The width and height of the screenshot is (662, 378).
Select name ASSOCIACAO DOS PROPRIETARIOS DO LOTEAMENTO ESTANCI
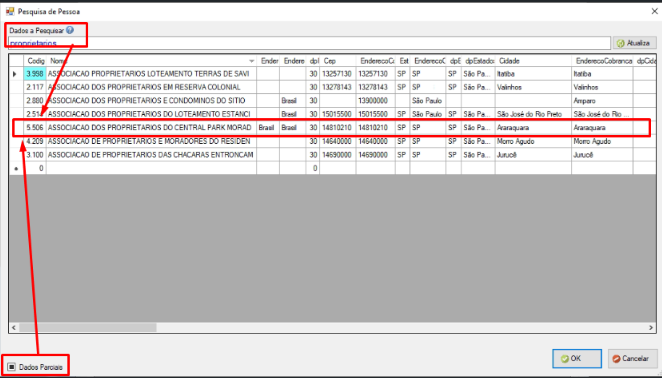coord(151,114)
